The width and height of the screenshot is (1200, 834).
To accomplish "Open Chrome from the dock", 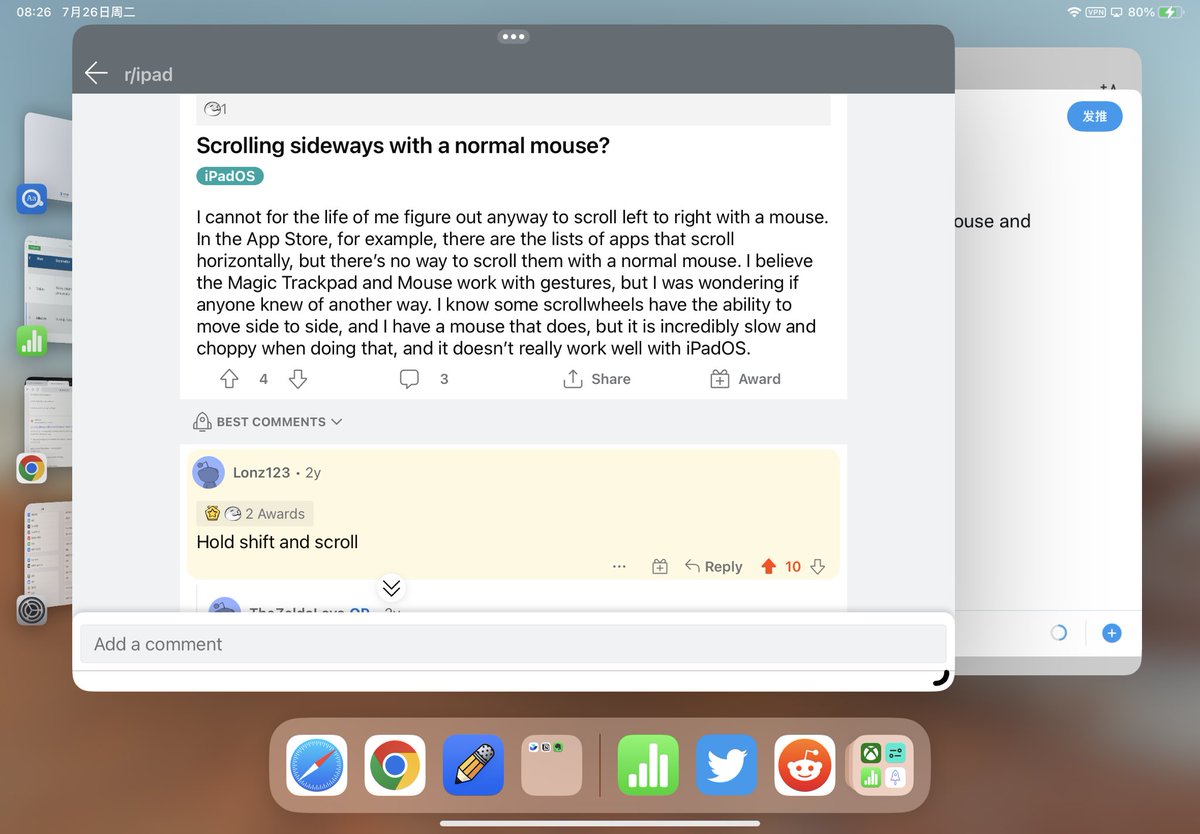I will (395, 765).
